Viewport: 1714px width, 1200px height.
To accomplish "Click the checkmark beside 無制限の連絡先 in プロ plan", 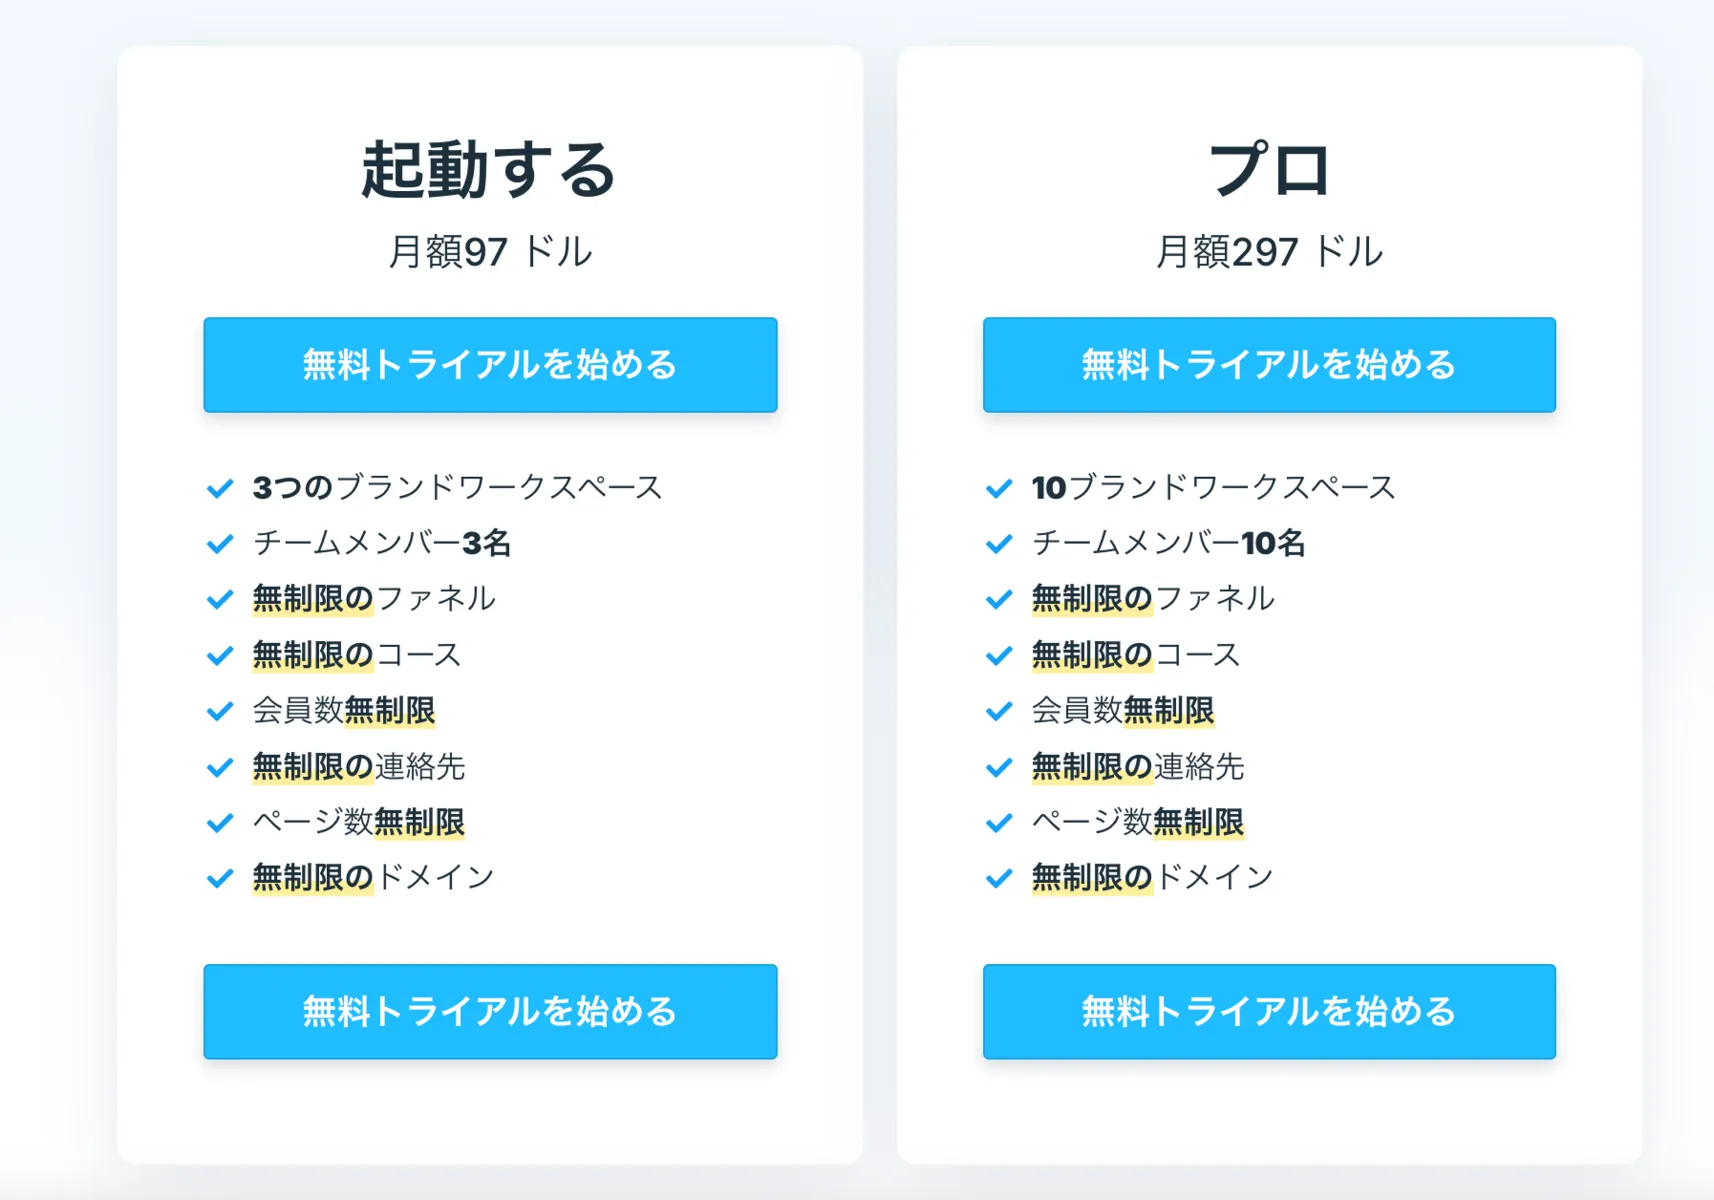I will coord(997,768).
